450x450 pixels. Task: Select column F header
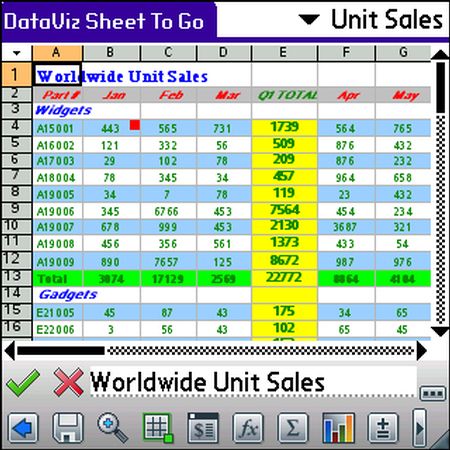pyautogui.click(x=346, y=53)
